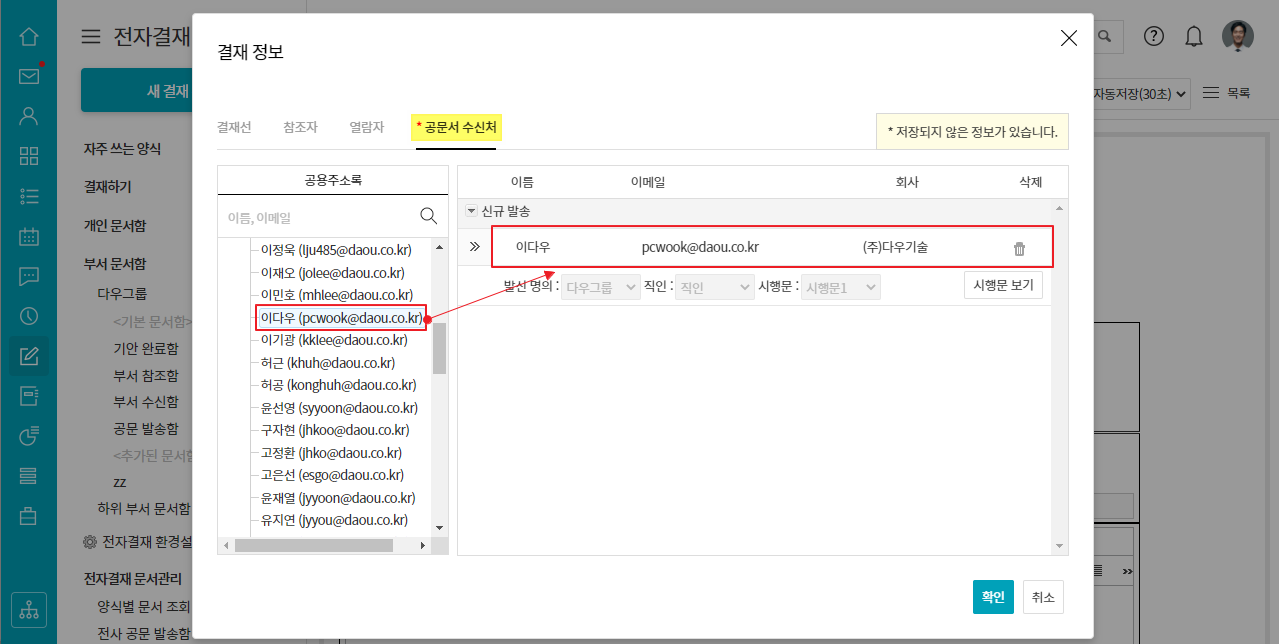Open the 시행문1 dropdown
The height and width of the screenshot is (644, 1279).
841,287
